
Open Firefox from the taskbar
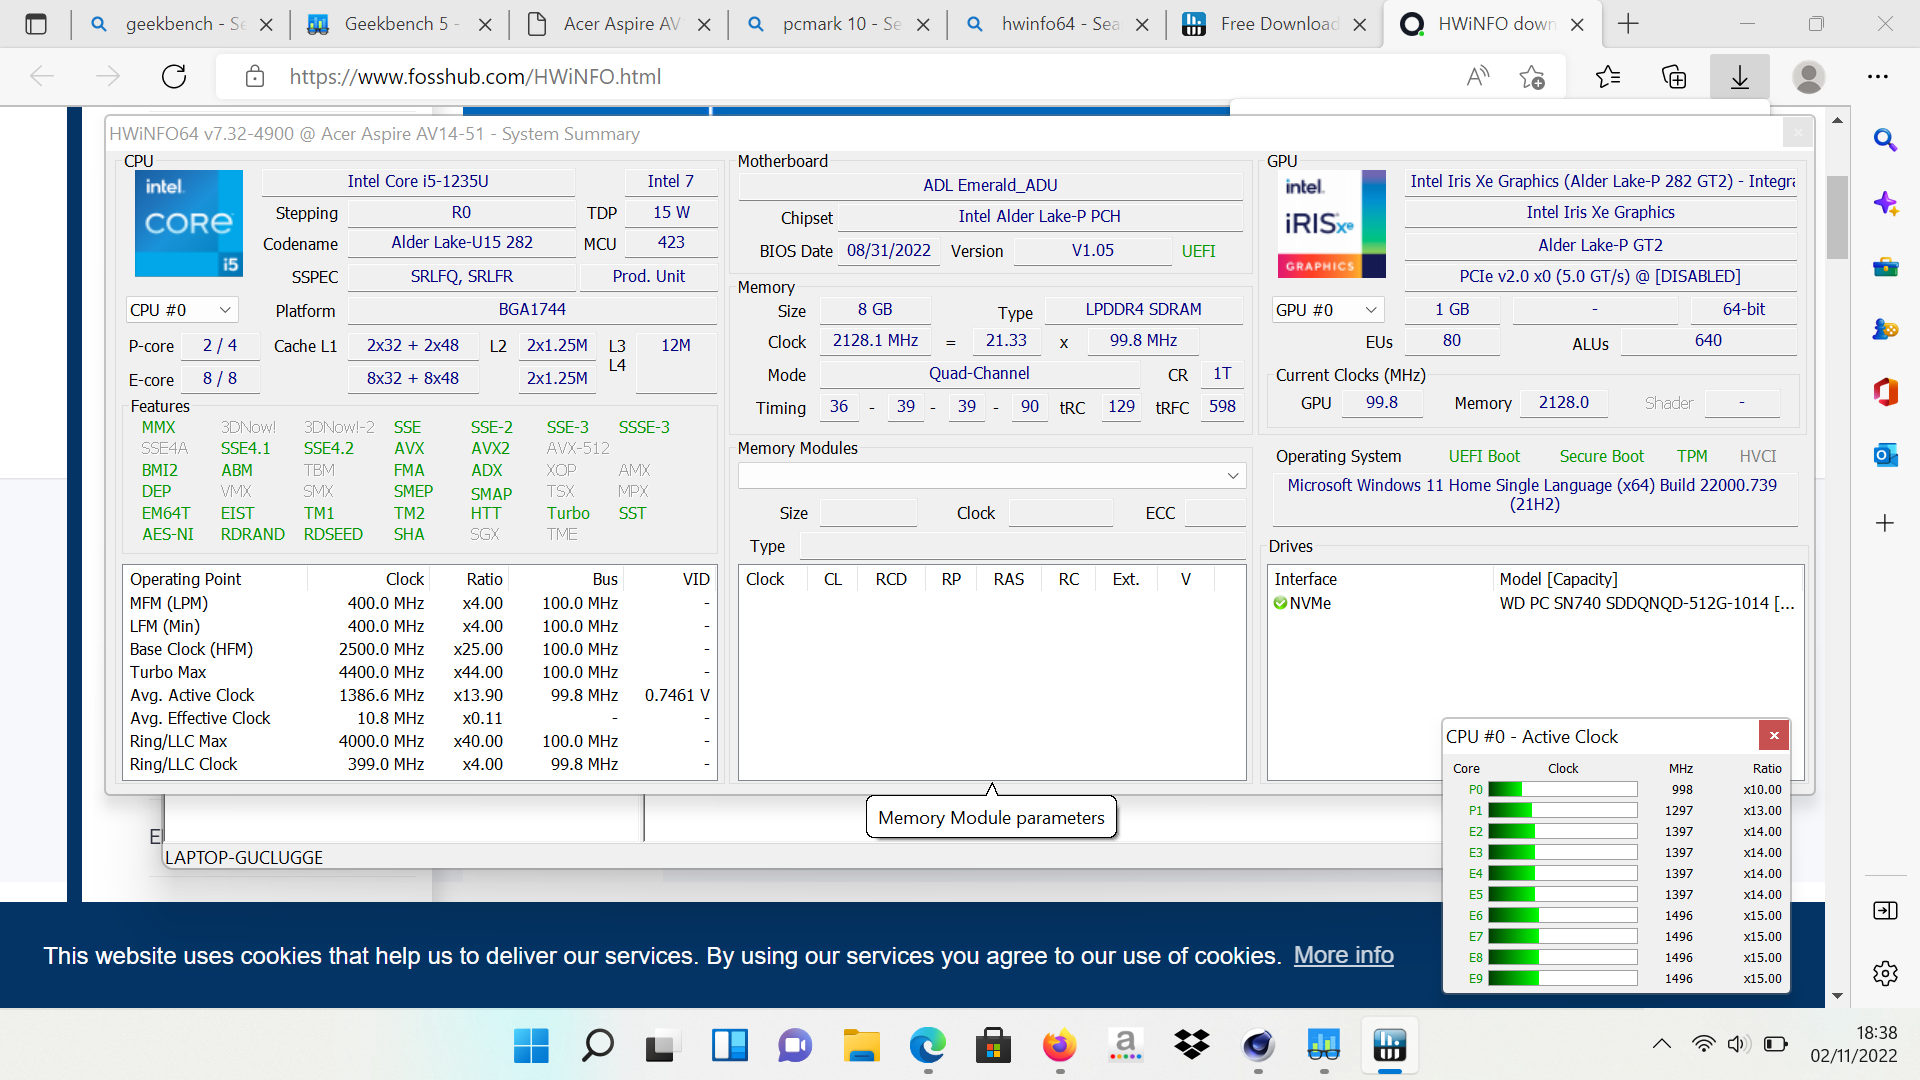coord(1059,1046)
